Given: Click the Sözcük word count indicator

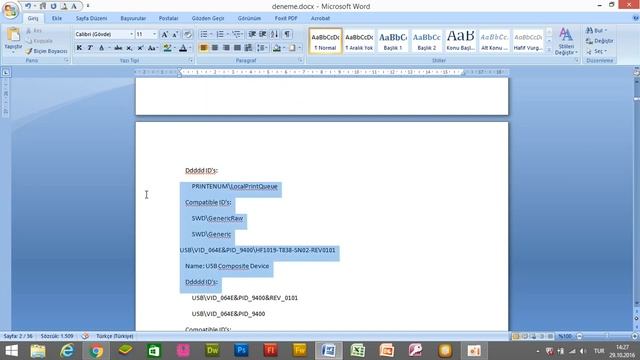Looking at the screenshot, I should (57, 336).
